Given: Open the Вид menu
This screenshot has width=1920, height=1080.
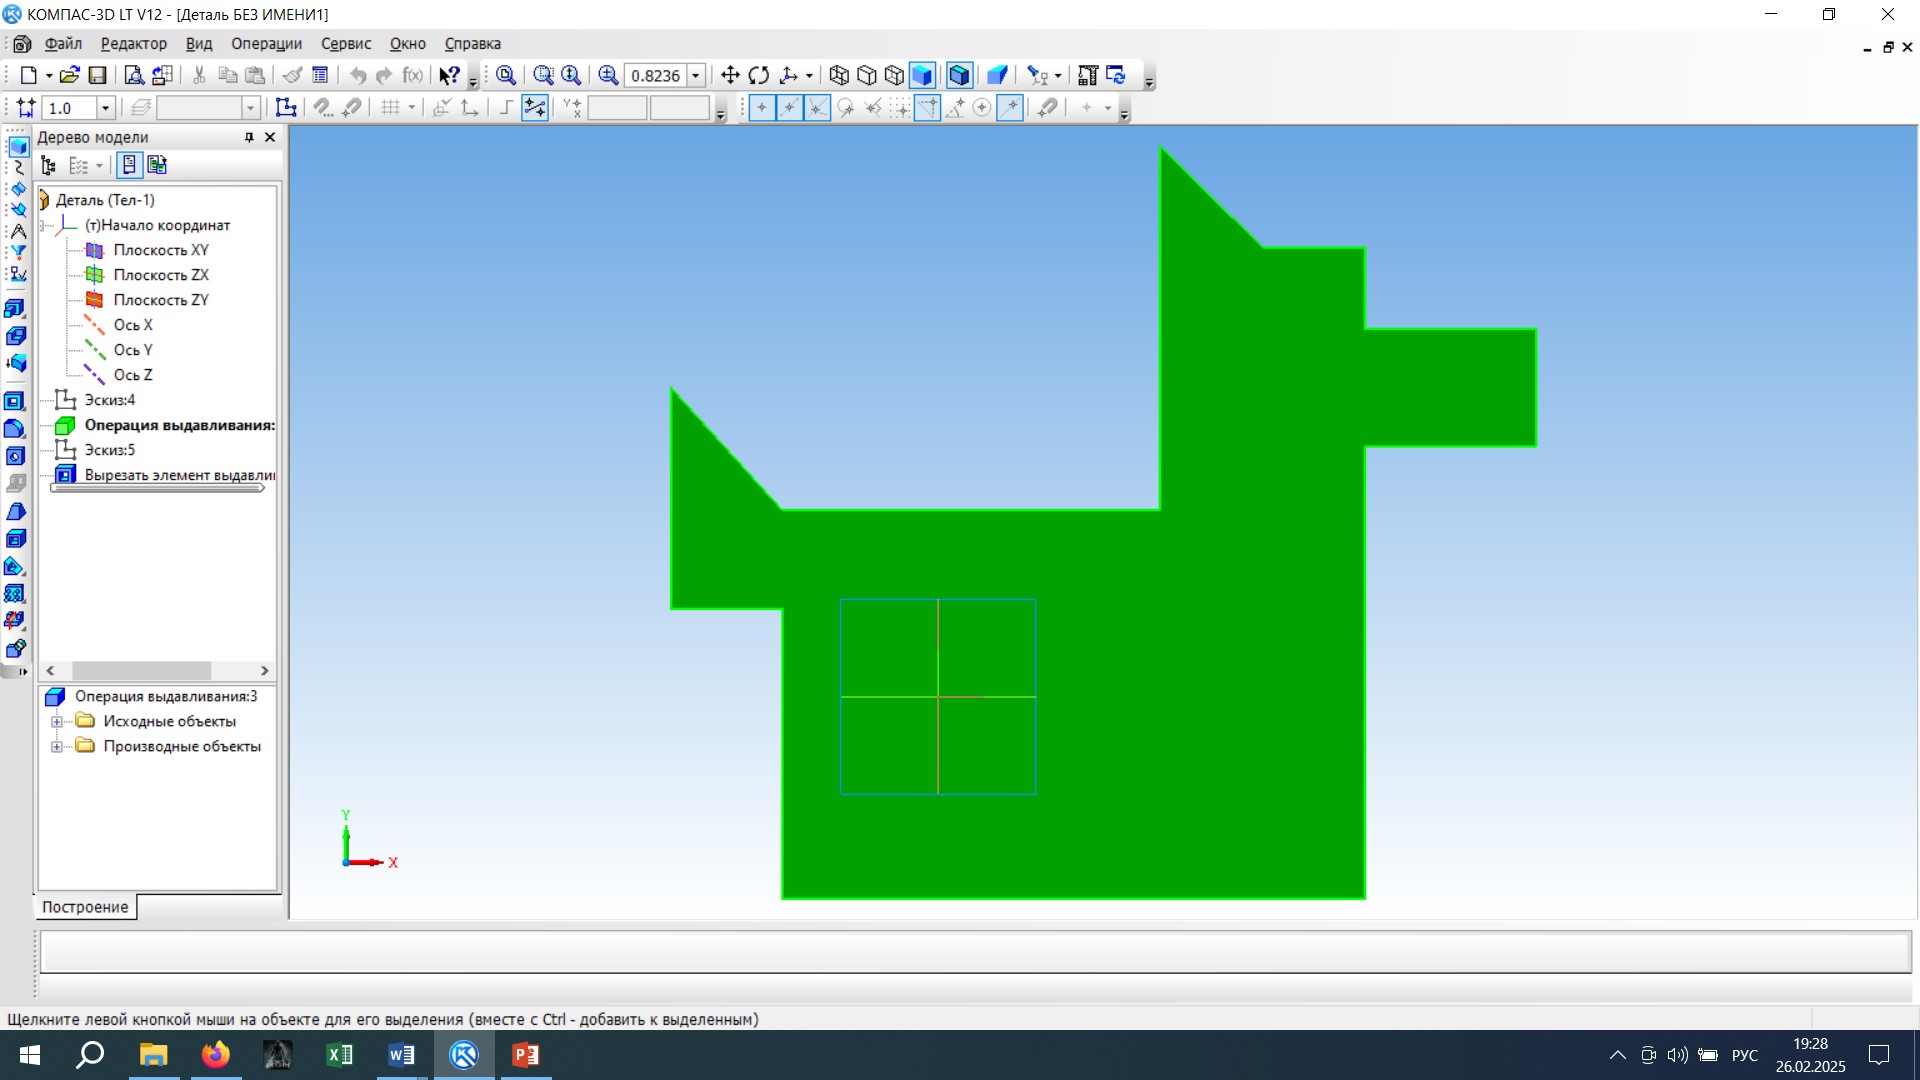Looking at the screenshot, I should tap(199, 44).
